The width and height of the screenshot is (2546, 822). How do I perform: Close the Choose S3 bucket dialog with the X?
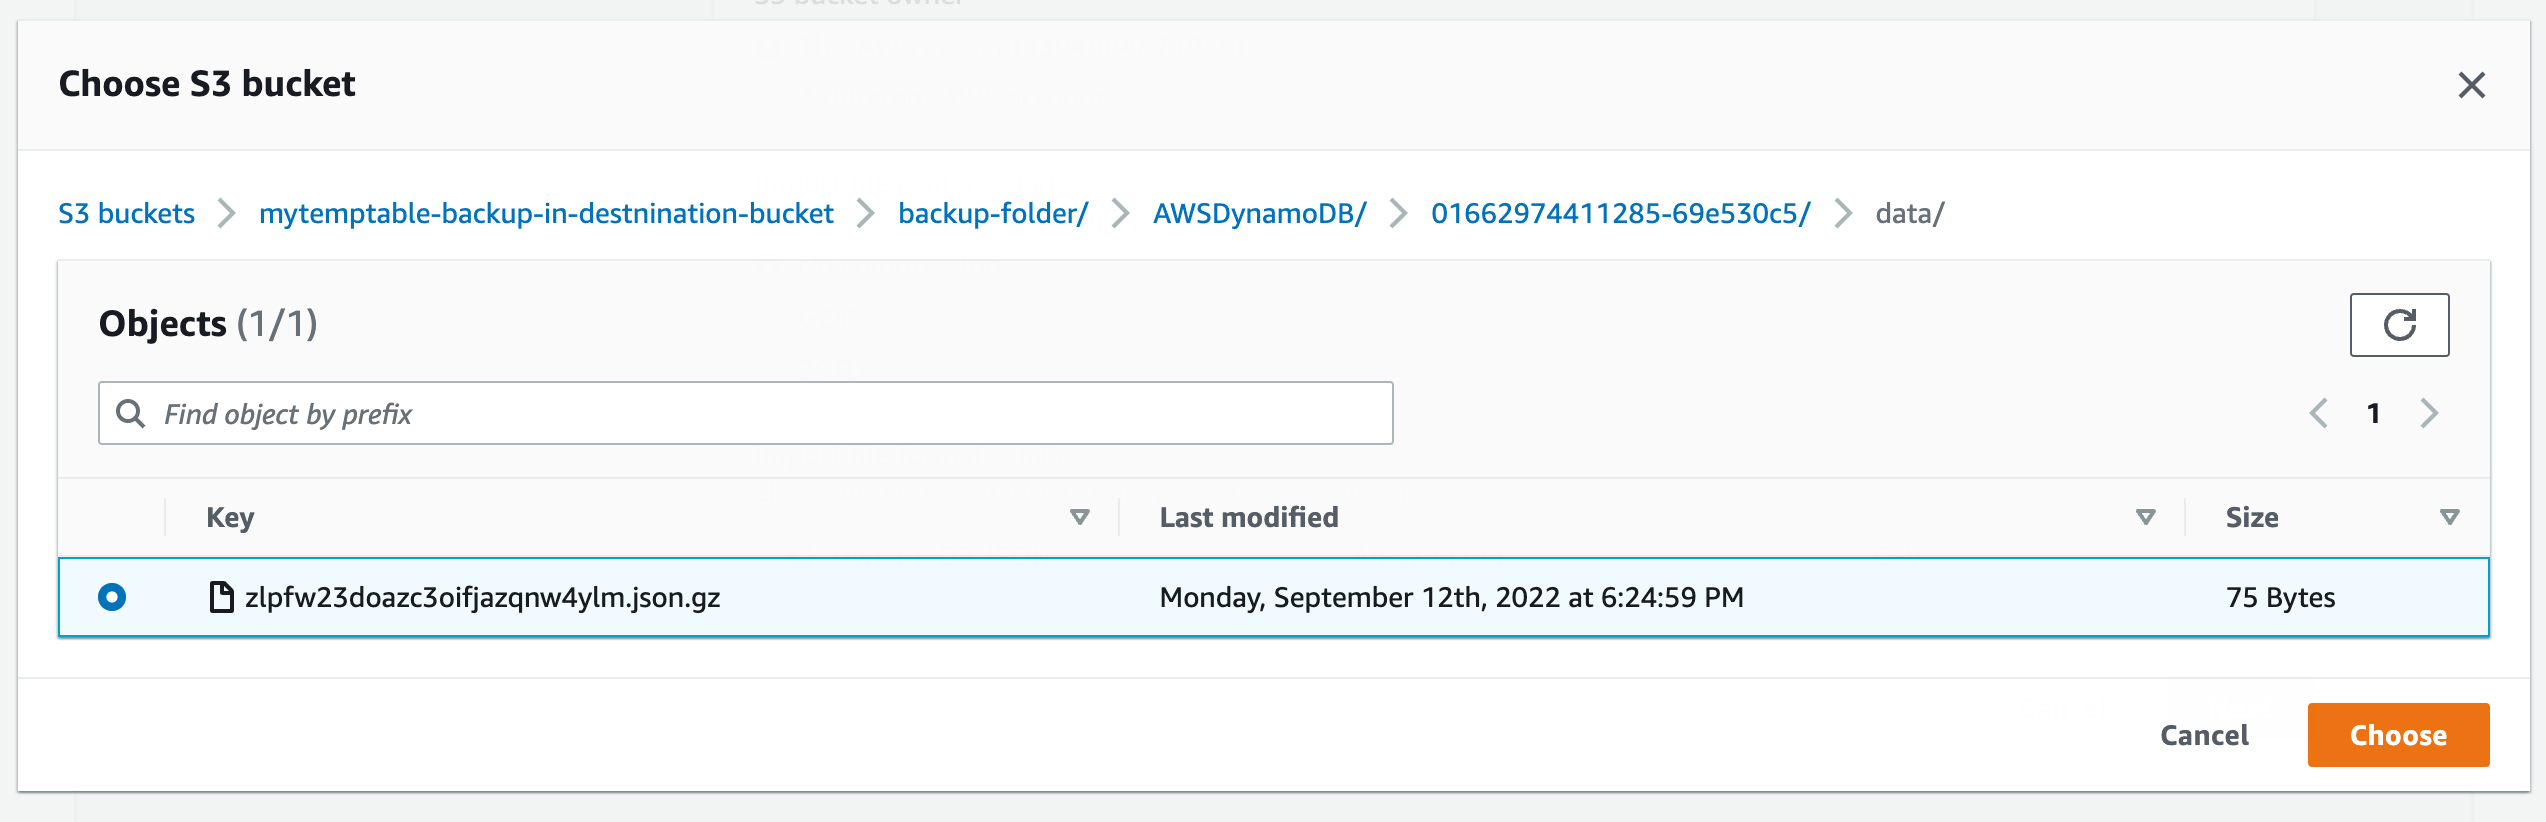click(2472, 86)
